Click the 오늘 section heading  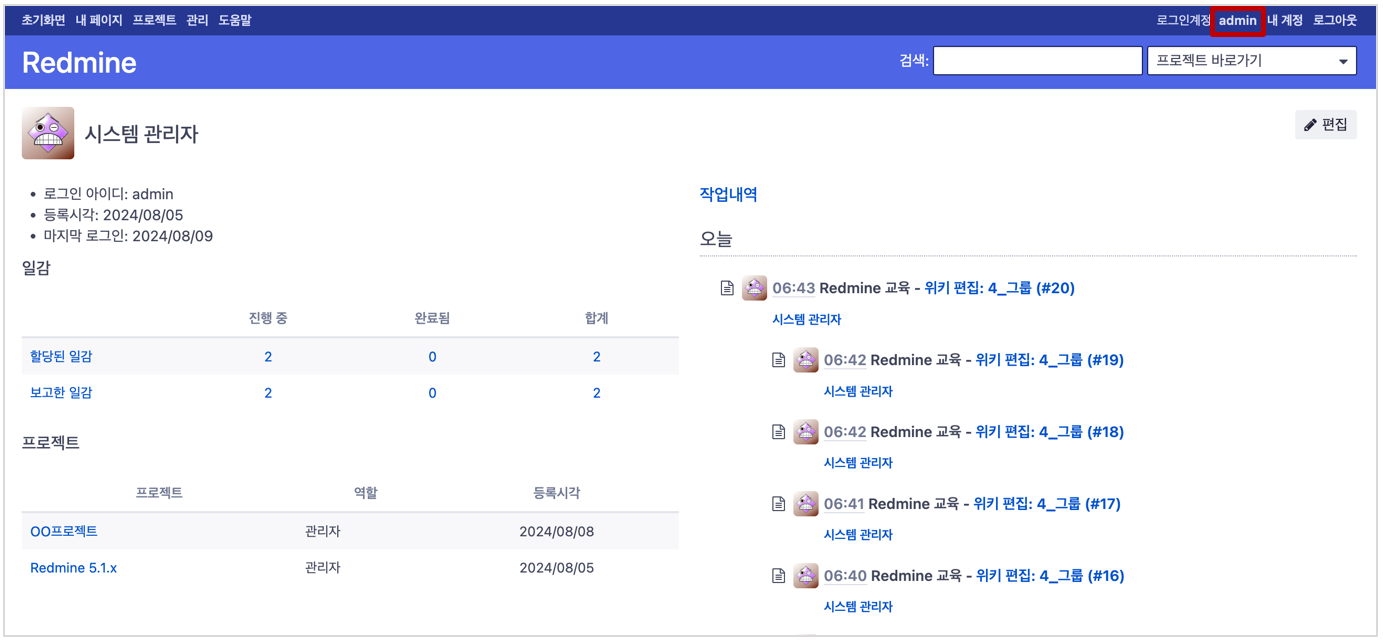click(716, 240)
